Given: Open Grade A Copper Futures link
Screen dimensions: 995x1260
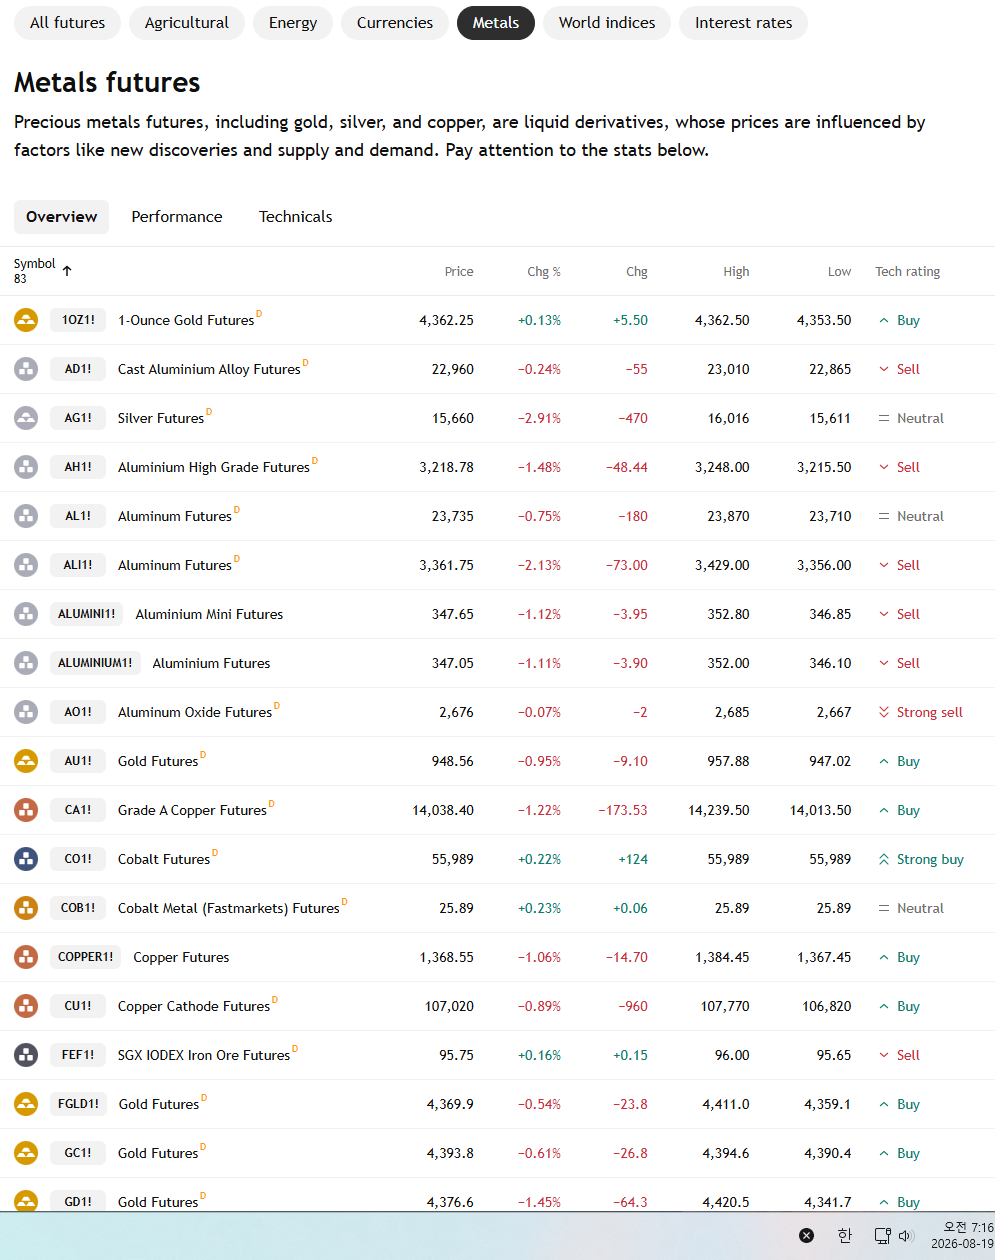Looking at the screenshot, I should (x=192, y=811).
